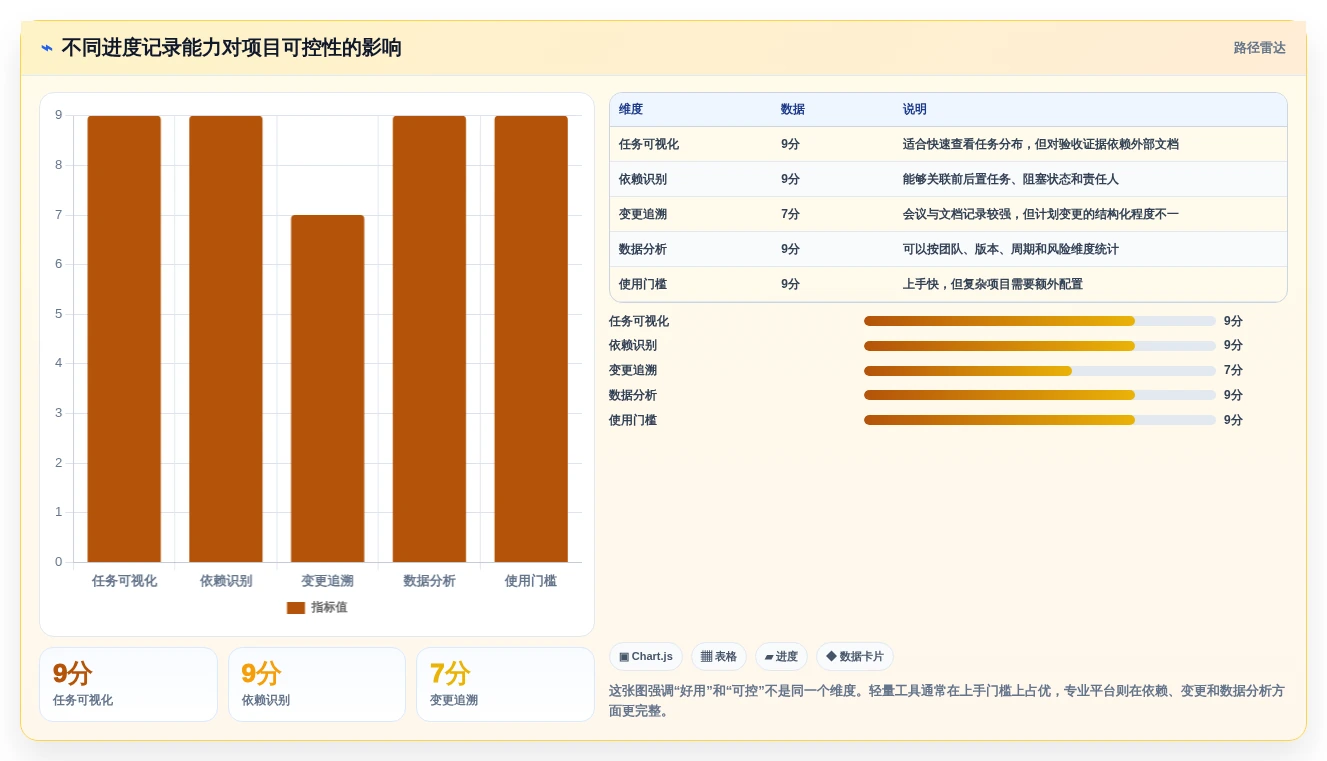This screenshot has height=761, width=1327.
Task: Select the 进度 chip
Action: coord(781,657)
